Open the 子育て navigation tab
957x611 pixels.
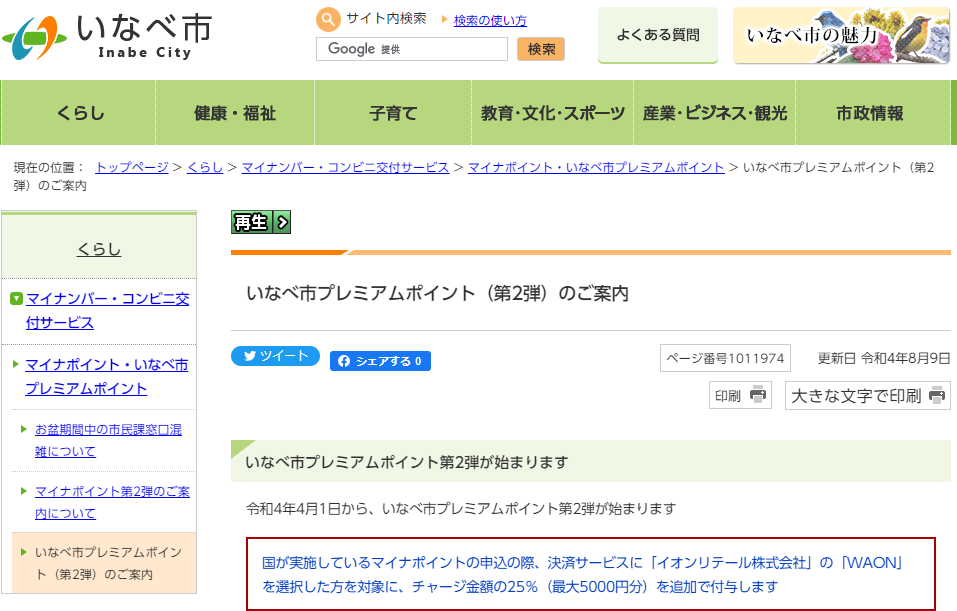point(393,113)
